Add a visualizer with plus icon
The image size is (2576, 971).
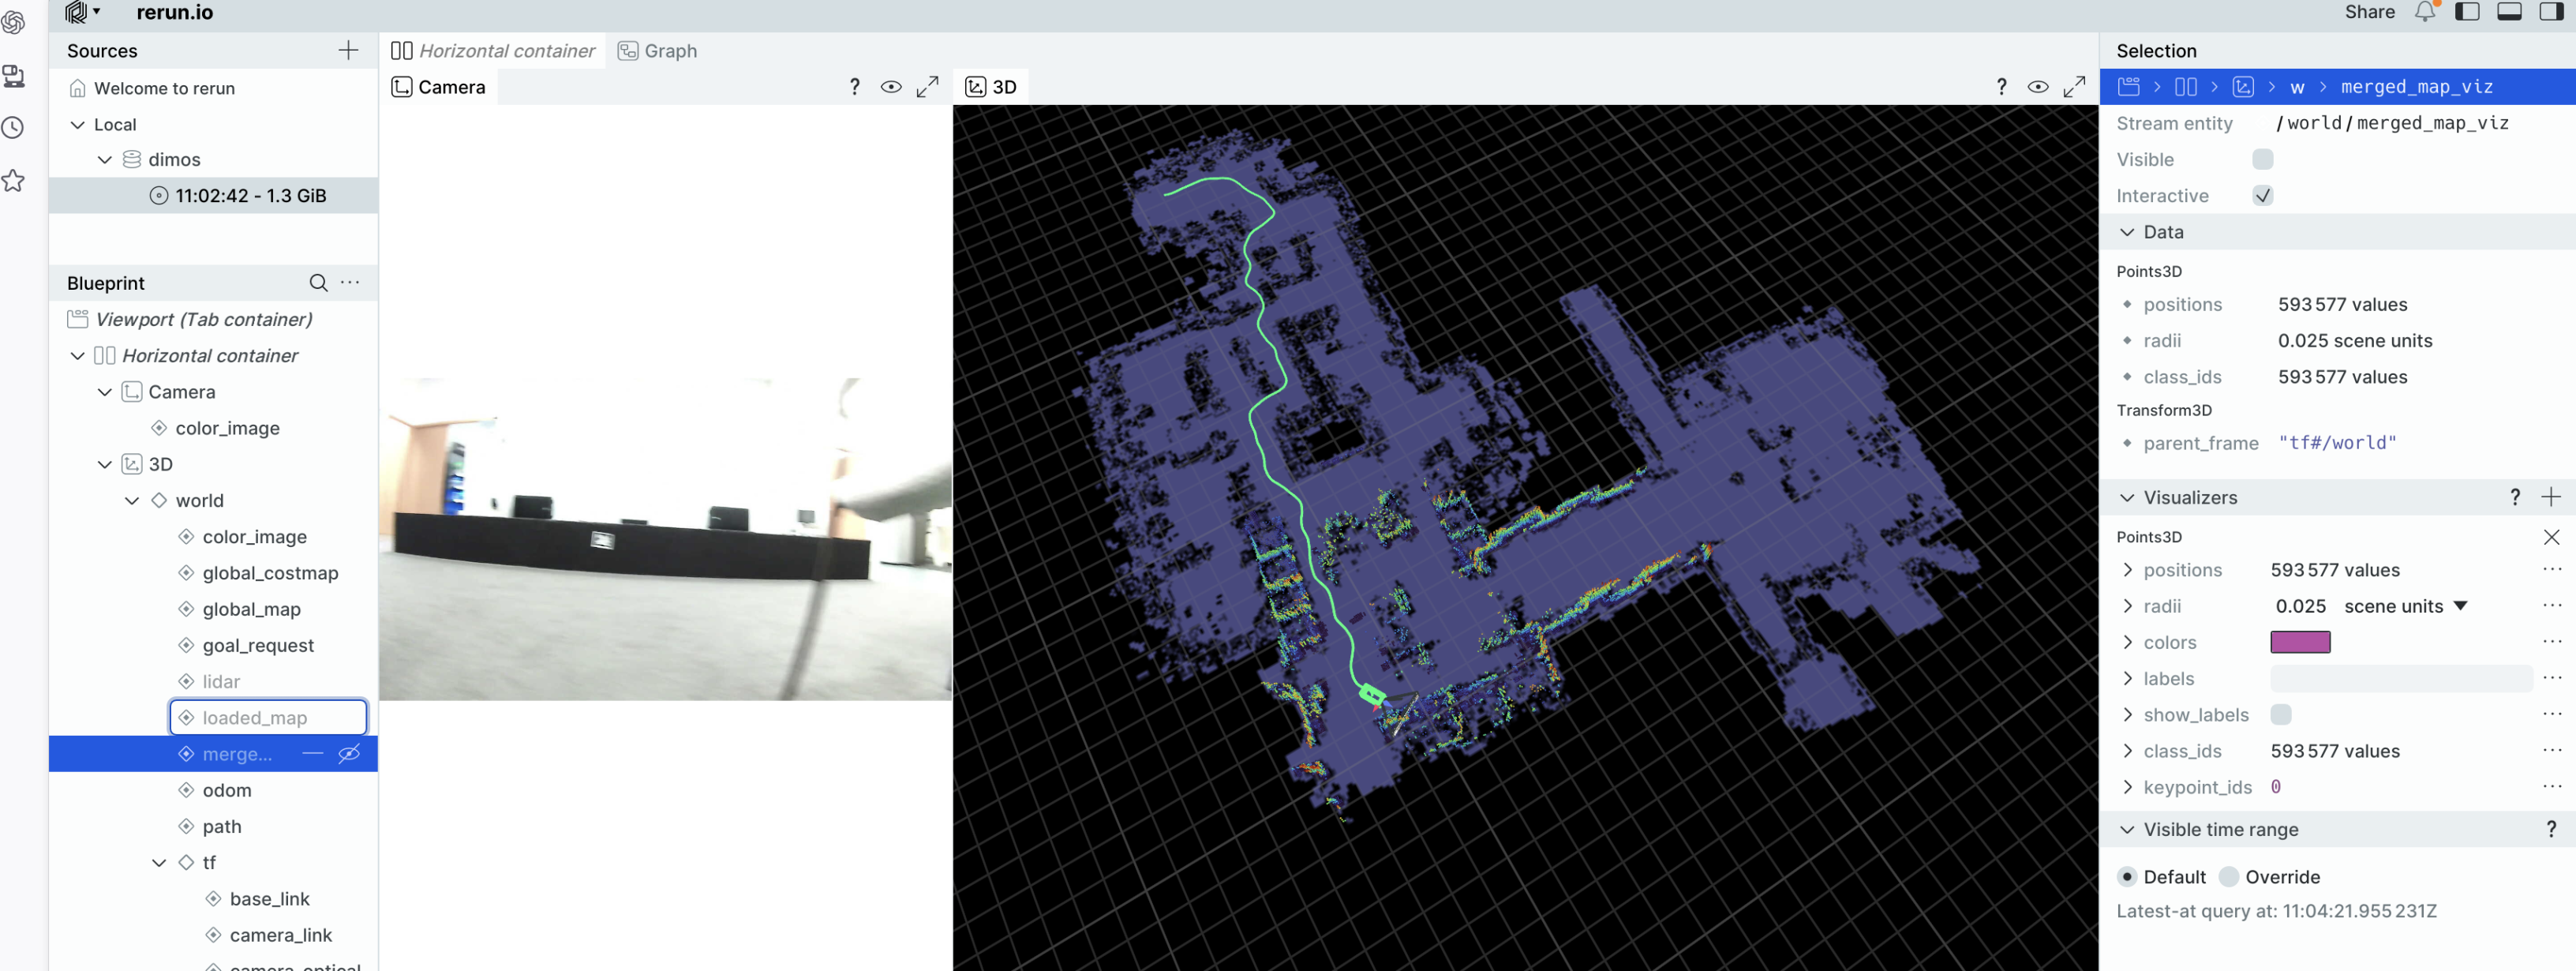[x=2551, y=497]
